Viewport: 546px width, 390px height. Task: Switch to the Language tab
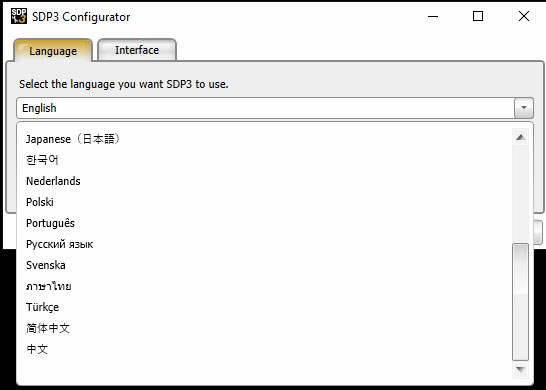[x=53, y=51]
